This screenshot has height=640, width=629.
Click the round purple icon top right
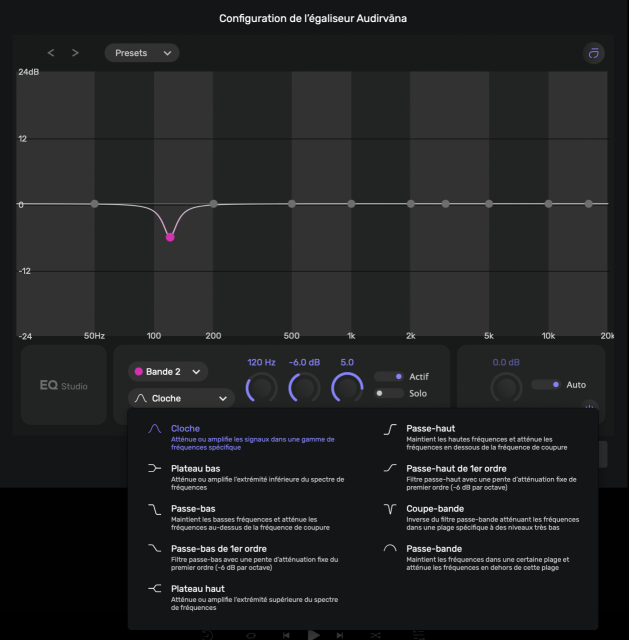[593, 53]
